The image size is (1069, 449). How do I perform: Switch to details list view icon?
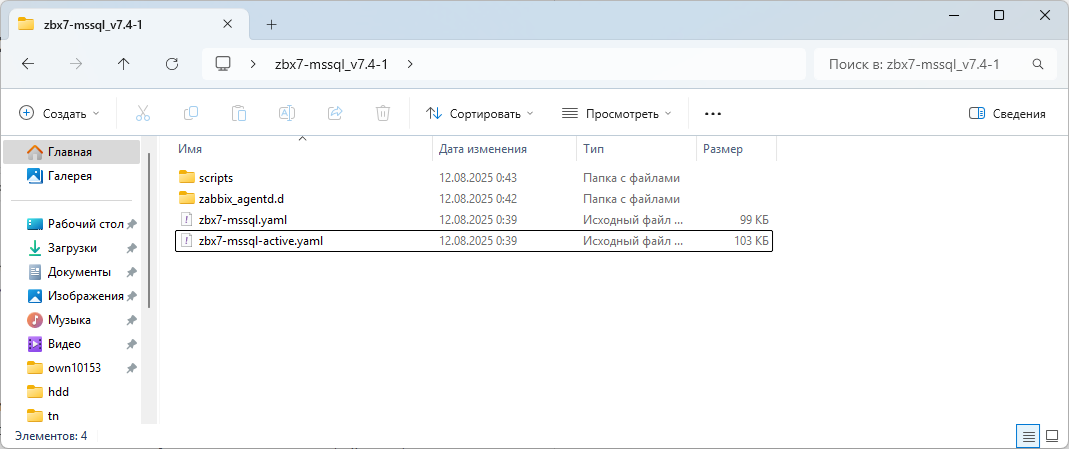pos(1028,435)
